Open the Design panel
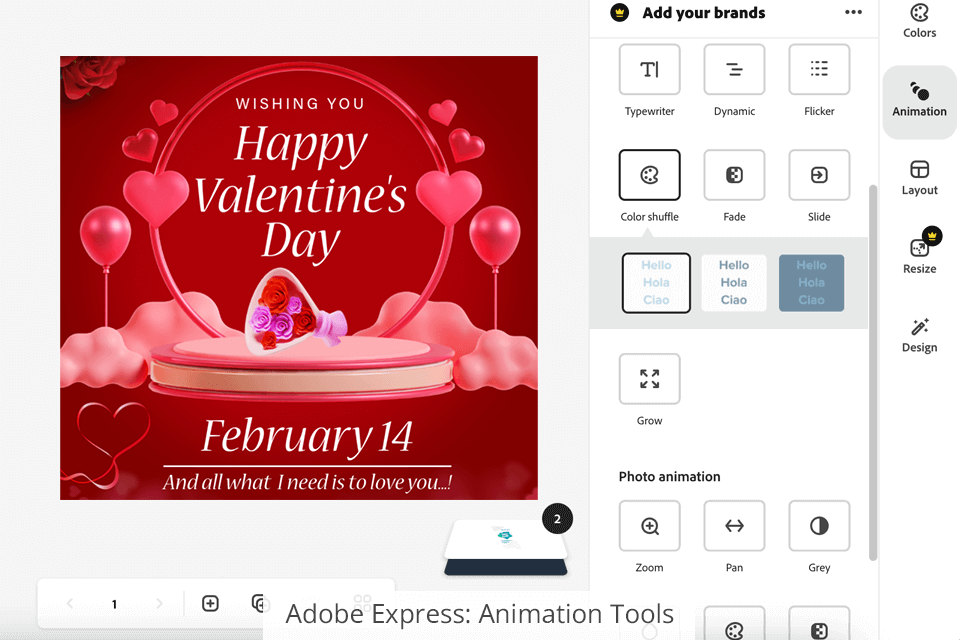 click(x=919, y=336)
